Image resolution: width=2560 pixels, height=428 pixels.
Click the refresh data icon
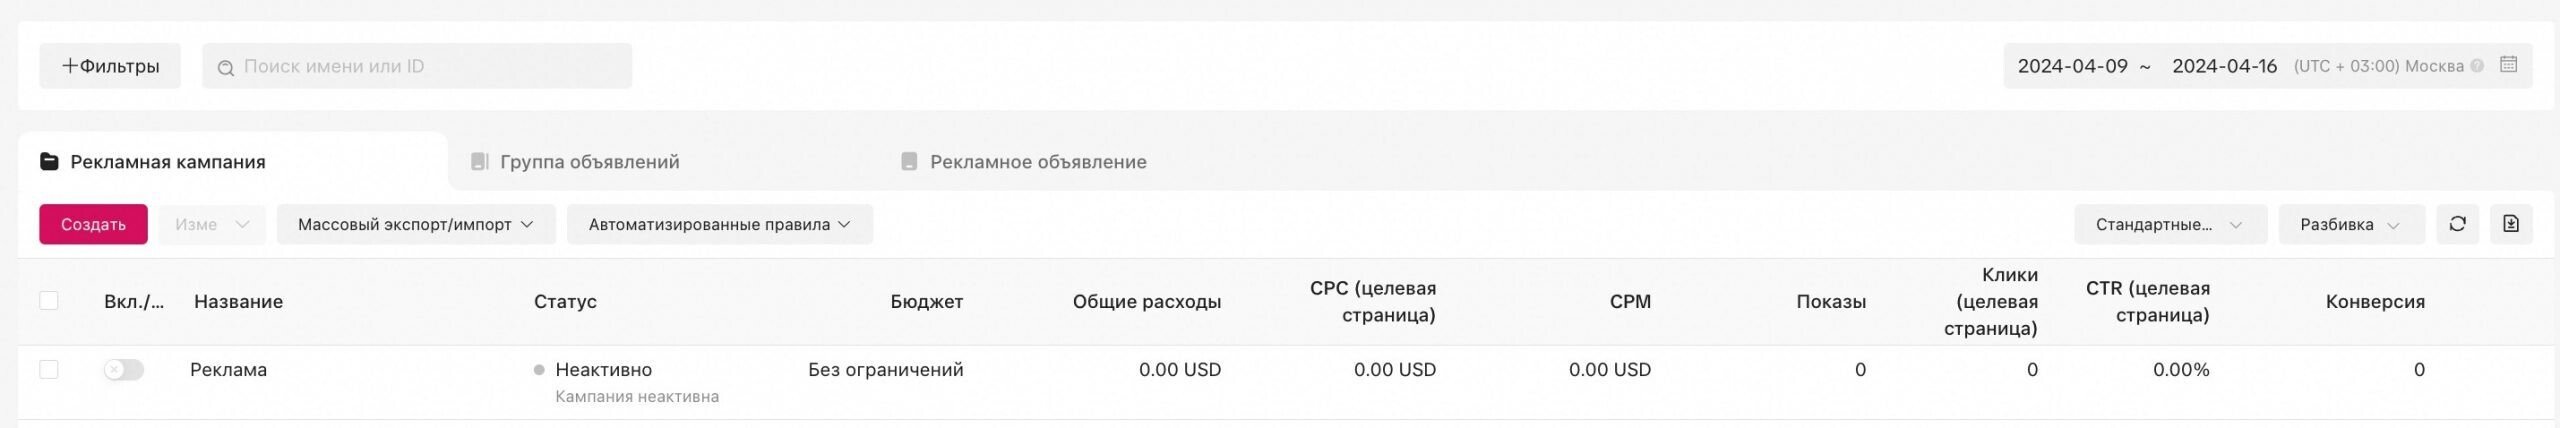coord(2457,224)
